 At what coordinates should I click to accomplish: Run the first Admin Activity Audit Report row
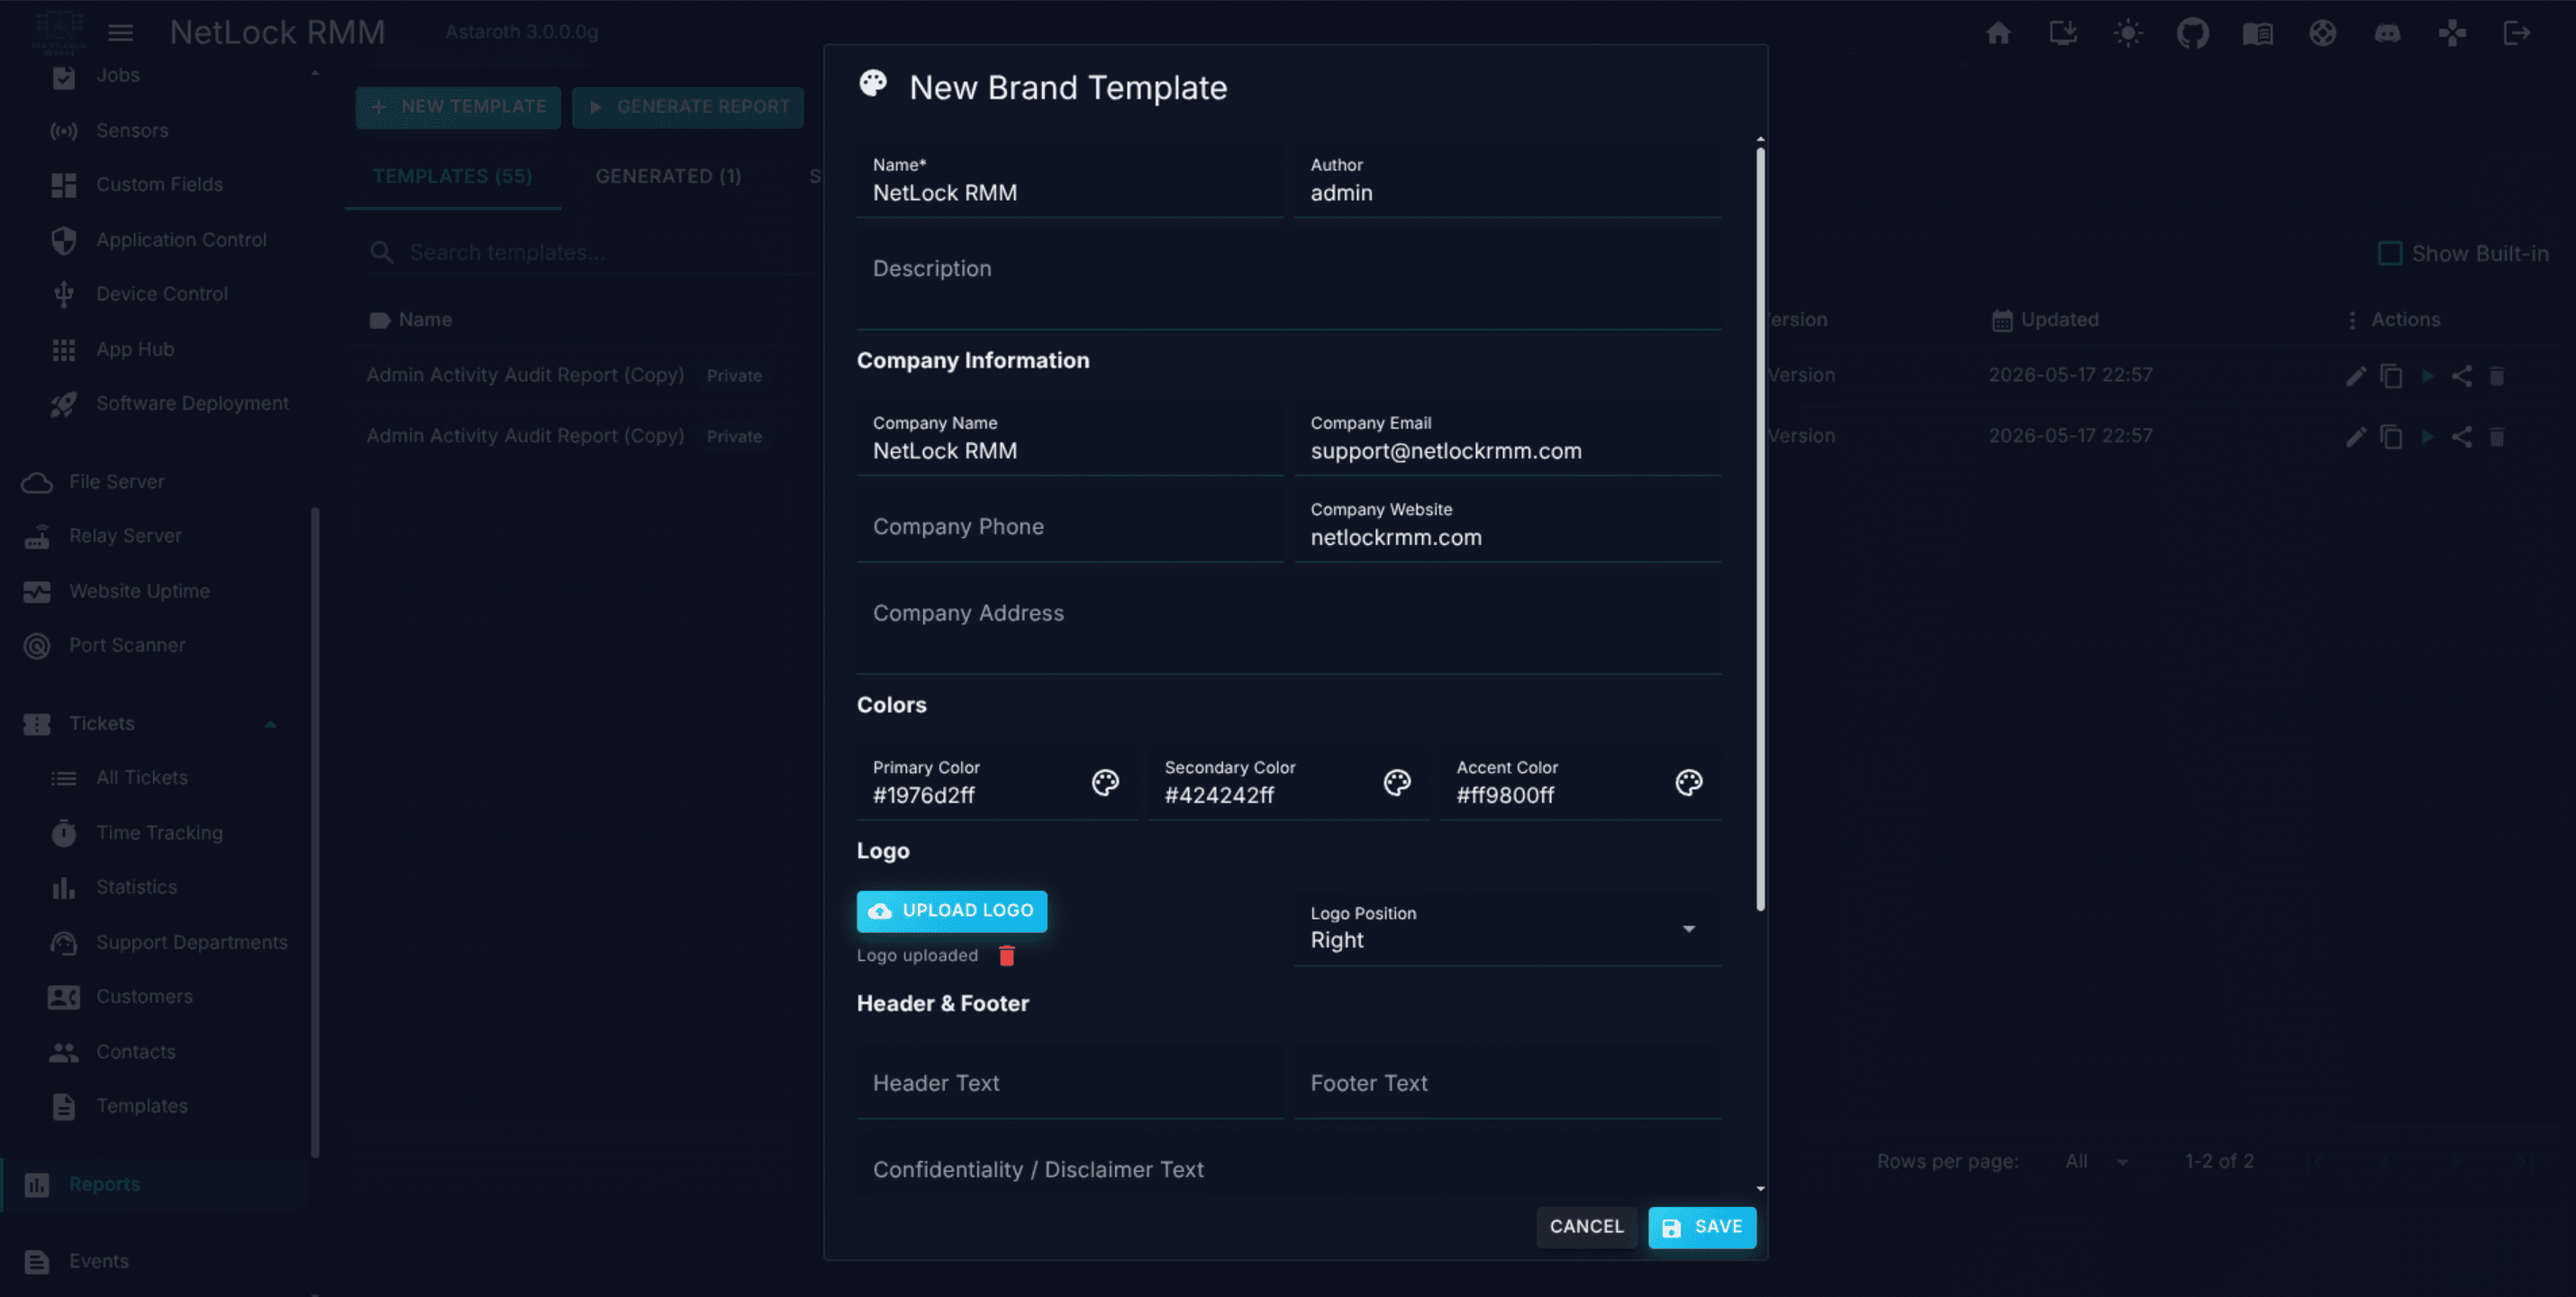2426,376
